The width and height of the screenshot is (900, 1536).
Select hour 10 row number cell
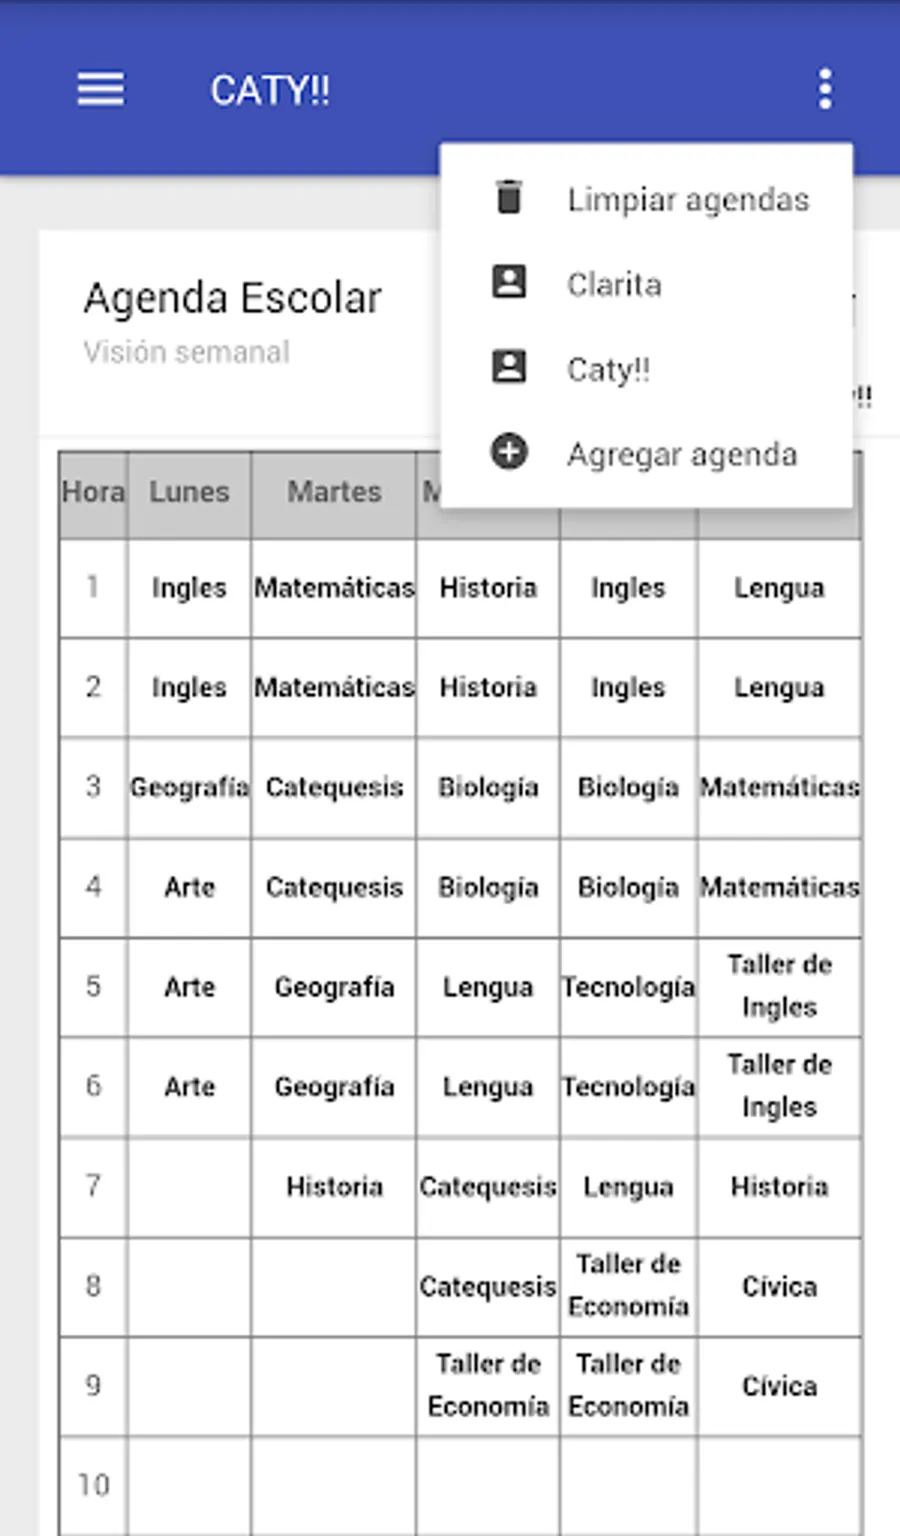[93, 1485]
